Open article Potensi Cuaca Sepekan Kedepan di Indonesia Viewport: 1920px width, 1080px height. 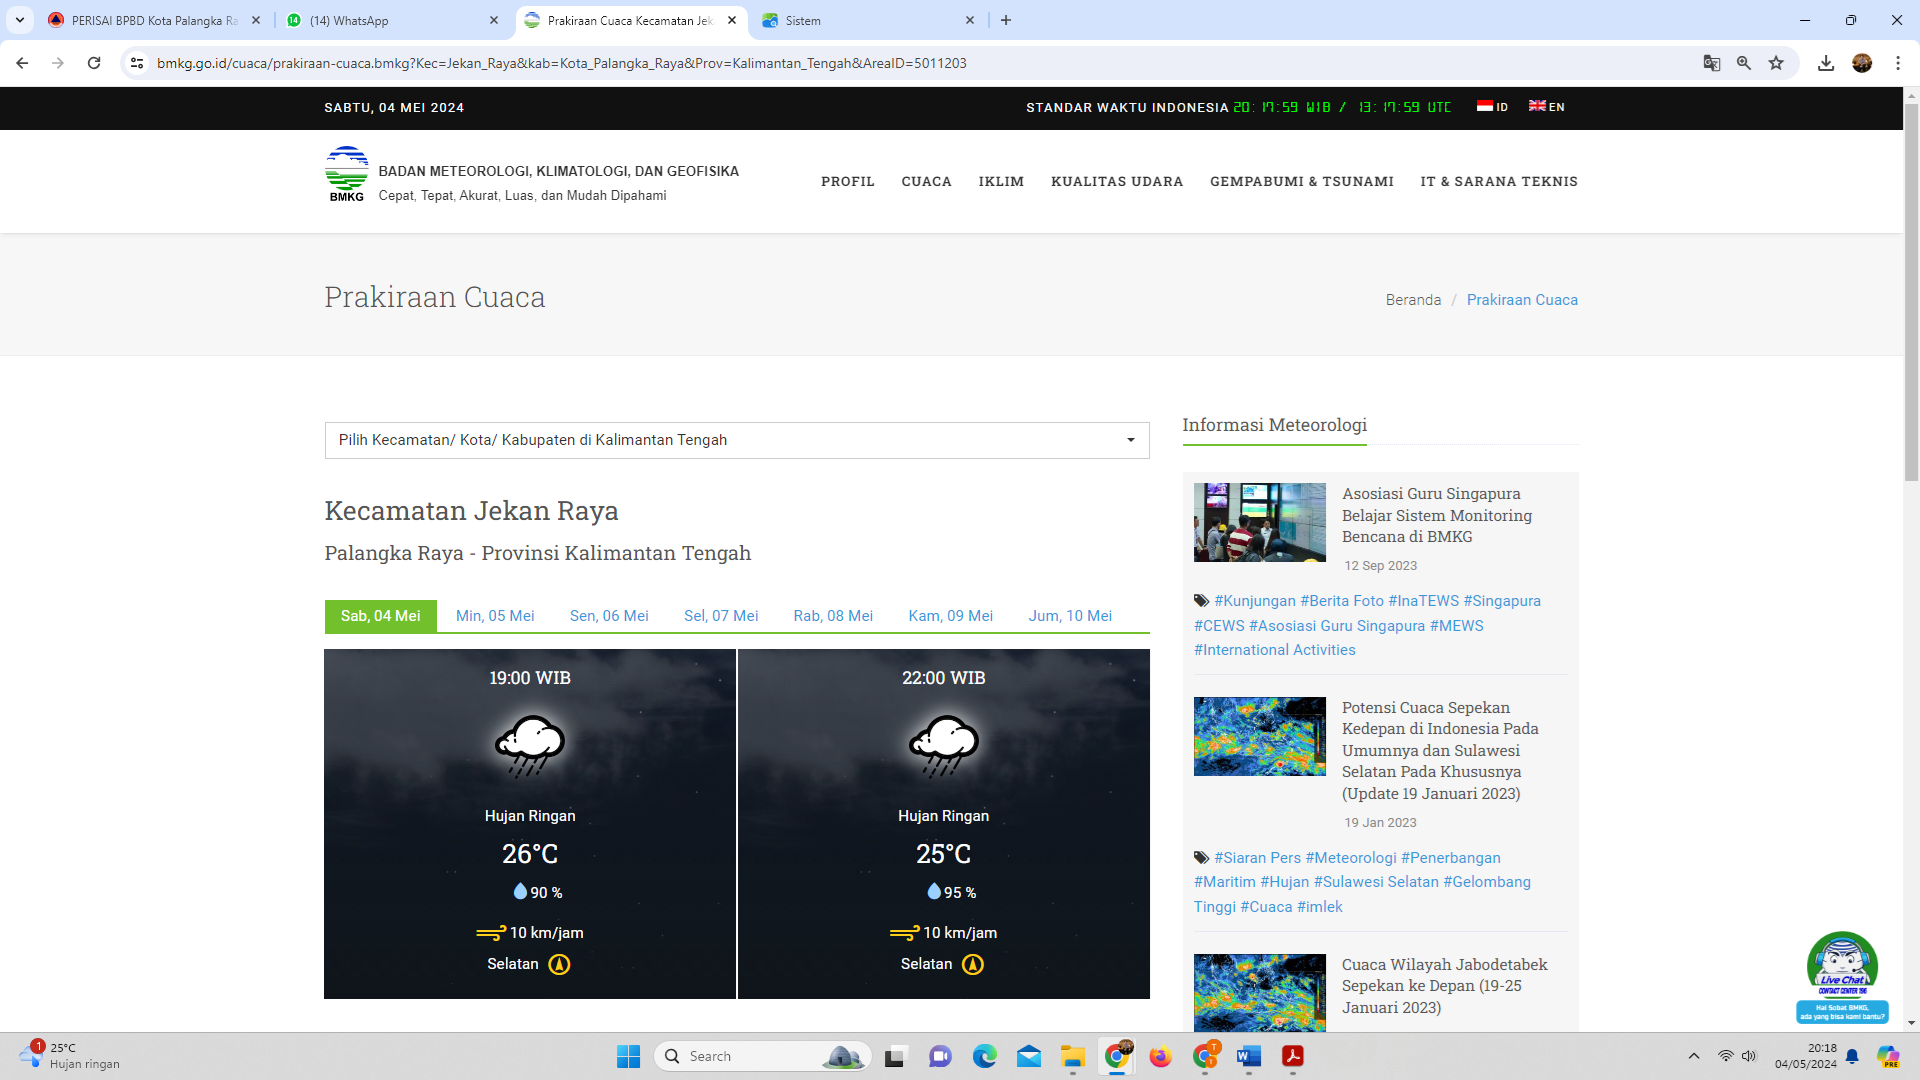[1440, 750]
